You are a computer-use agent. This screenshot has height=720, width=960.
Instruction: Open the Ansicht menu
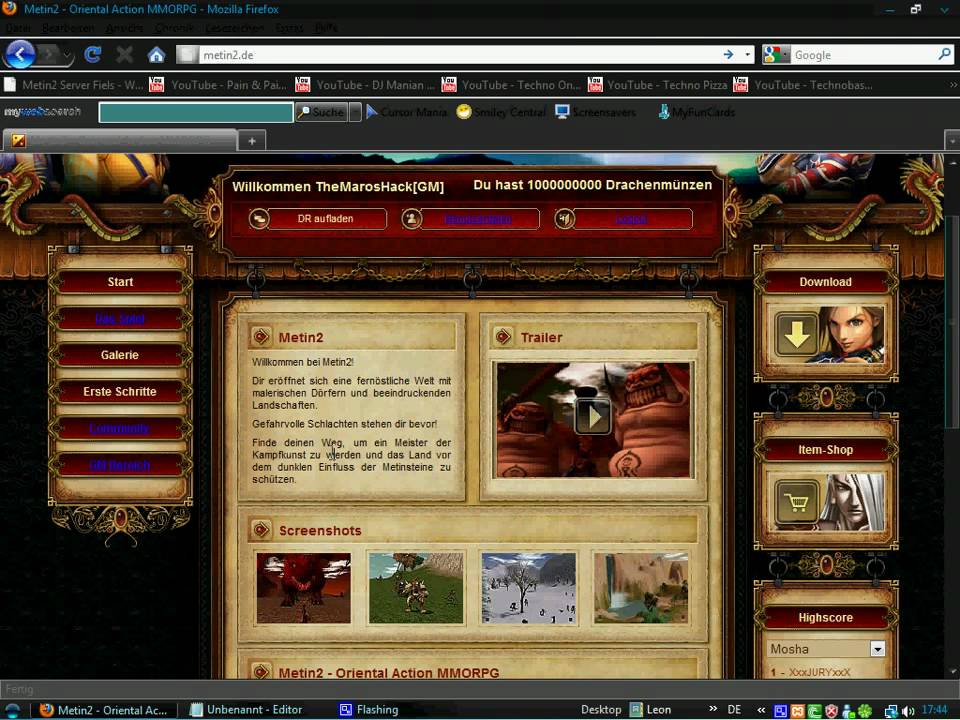click(x=124, y=28)
